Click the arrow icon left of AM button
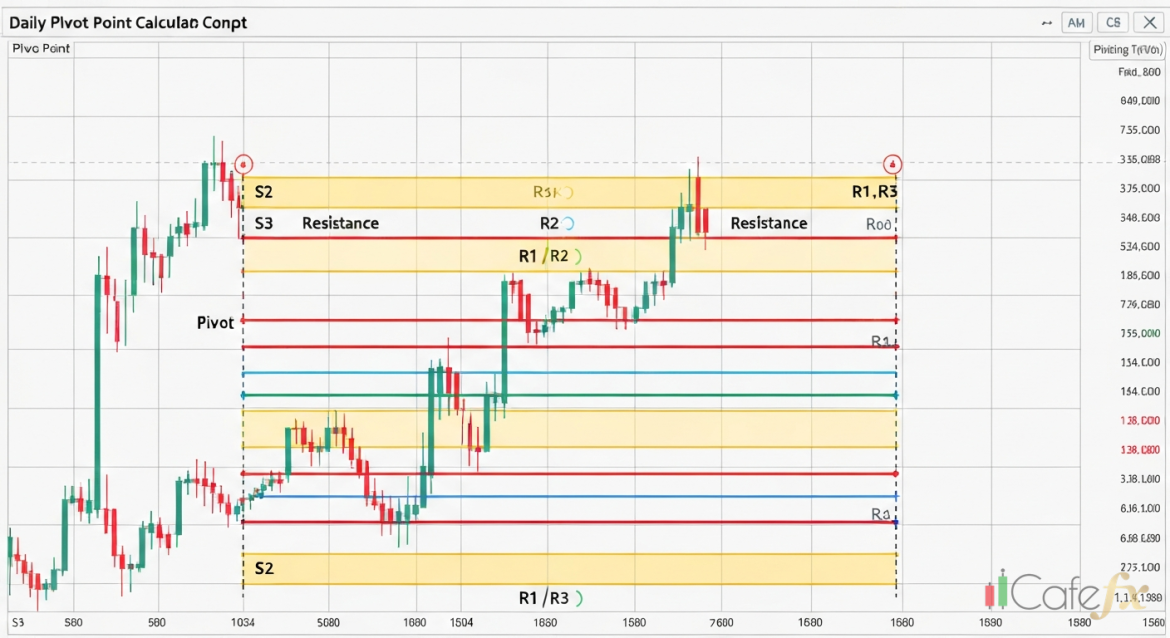1170x638 pixels. 1047,22
